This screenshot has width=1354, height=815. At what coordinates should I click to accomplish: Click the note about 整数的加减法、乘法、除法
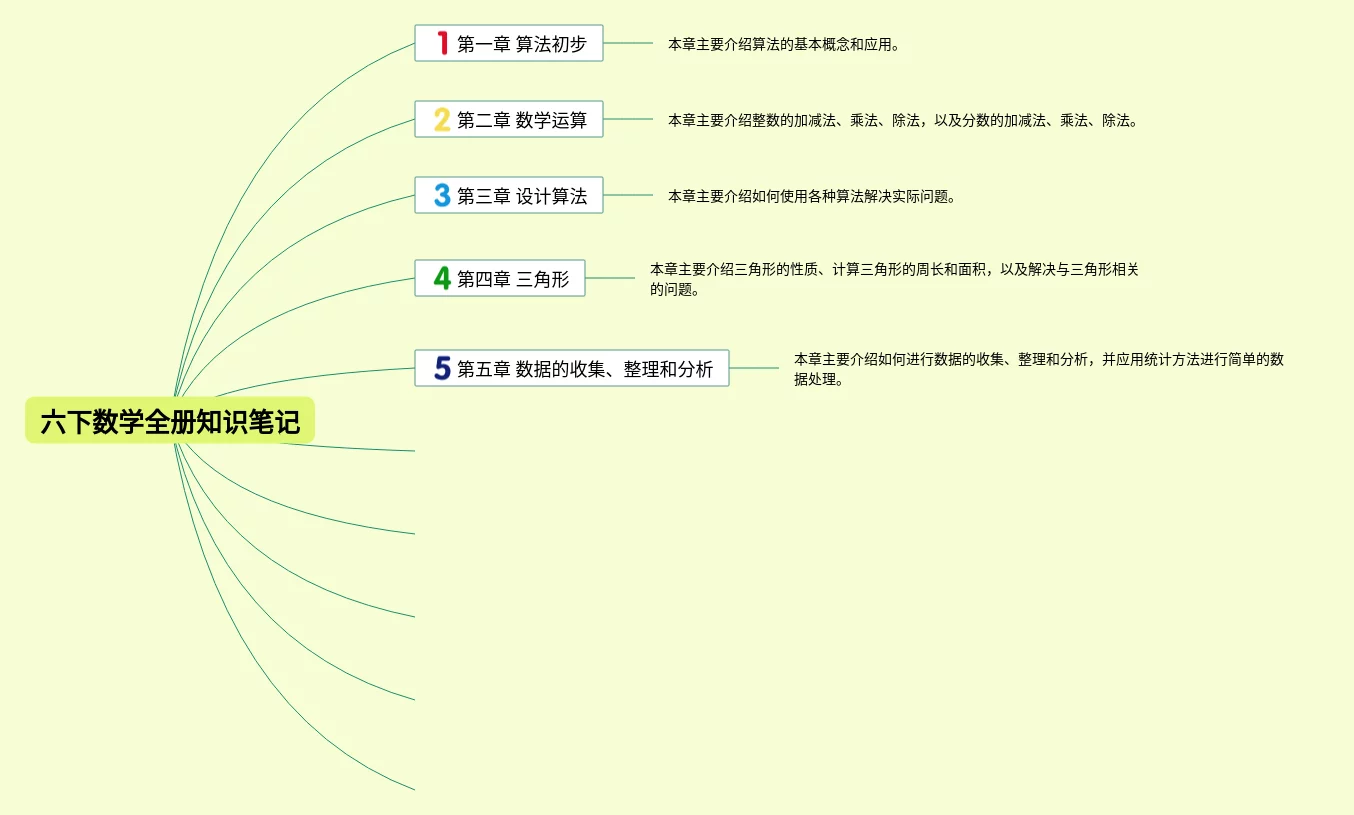pos(903,120)
